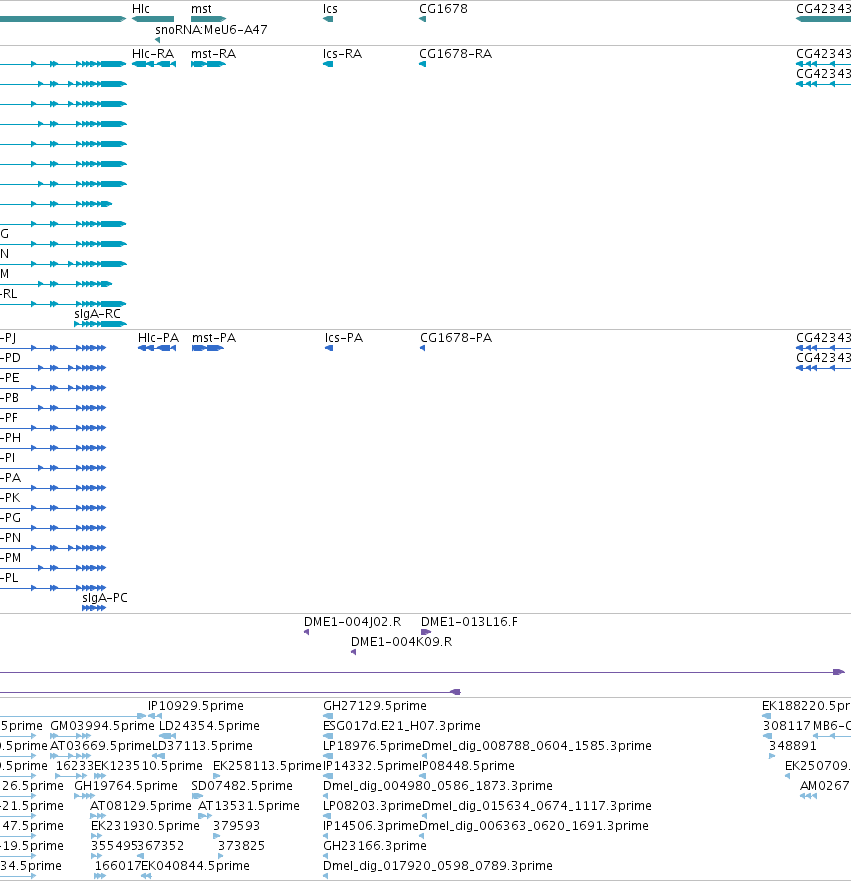Click the 308117 feature label
The width and height of the screenshot is (851, 881).
pyautogui.click(x=786, y=726)
